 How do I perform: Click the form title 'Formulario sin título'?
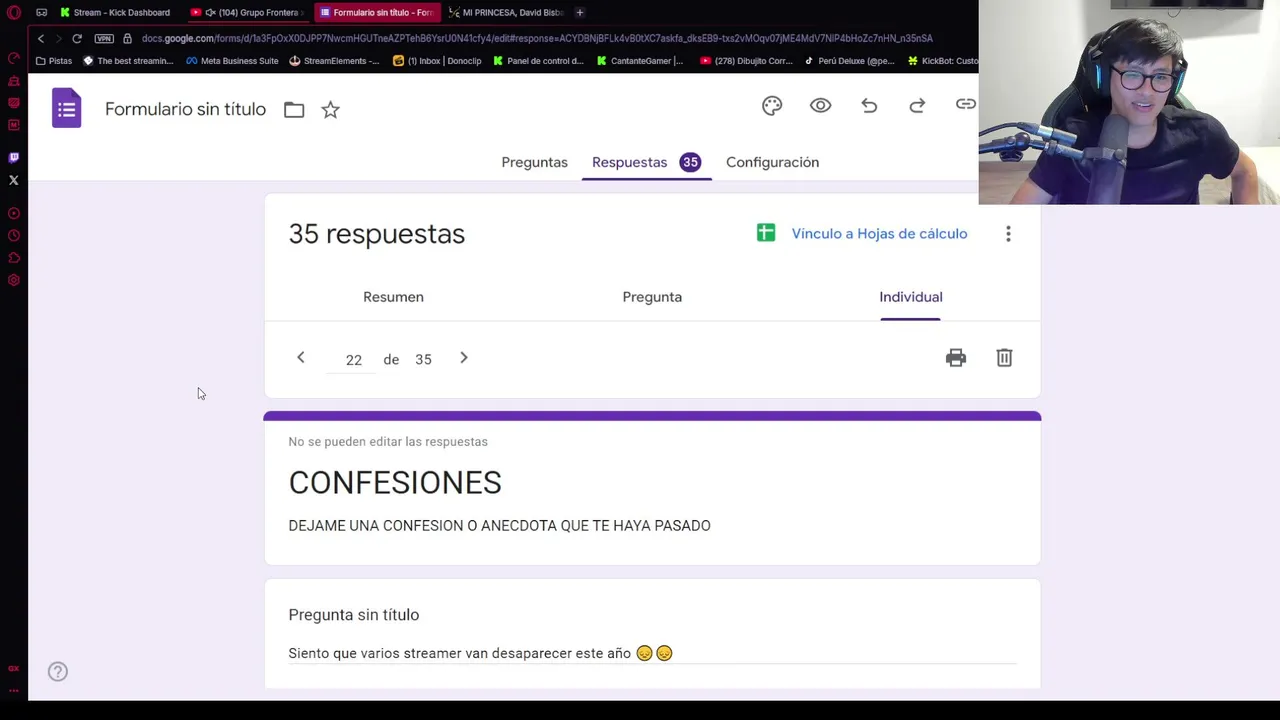(x=185, y=109)
